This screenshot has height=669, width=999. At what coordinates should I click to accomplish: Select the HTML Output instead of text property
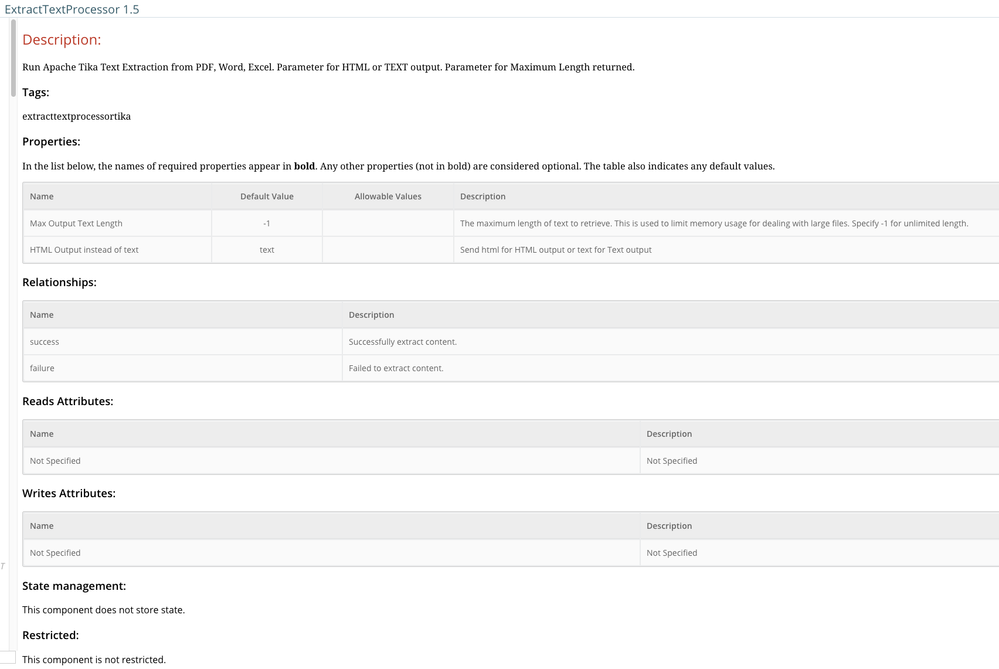(84, 250)
